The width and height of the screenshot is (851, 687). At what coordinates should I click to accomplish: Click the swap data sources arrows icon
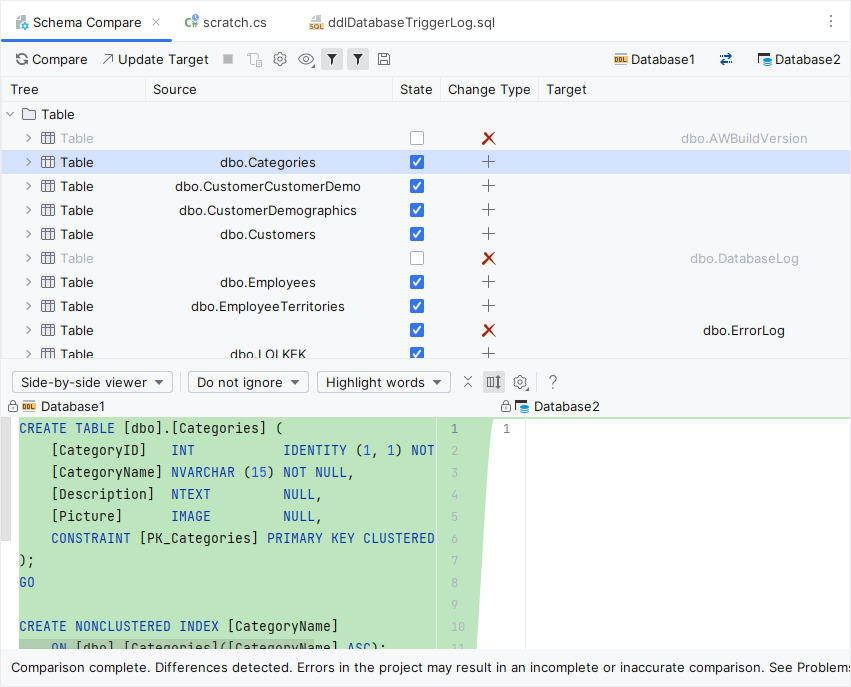pyautogui.click(x=725, y=59)
